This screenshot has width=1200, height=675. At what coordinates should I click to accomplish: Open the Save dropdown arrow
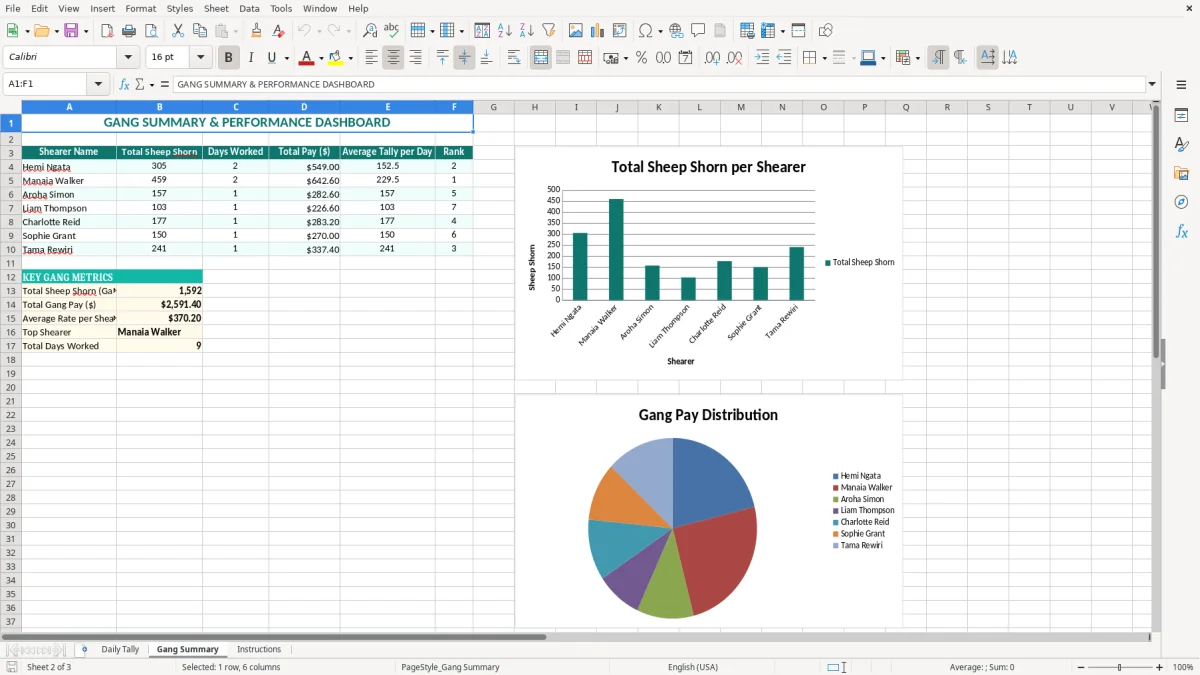86,31
